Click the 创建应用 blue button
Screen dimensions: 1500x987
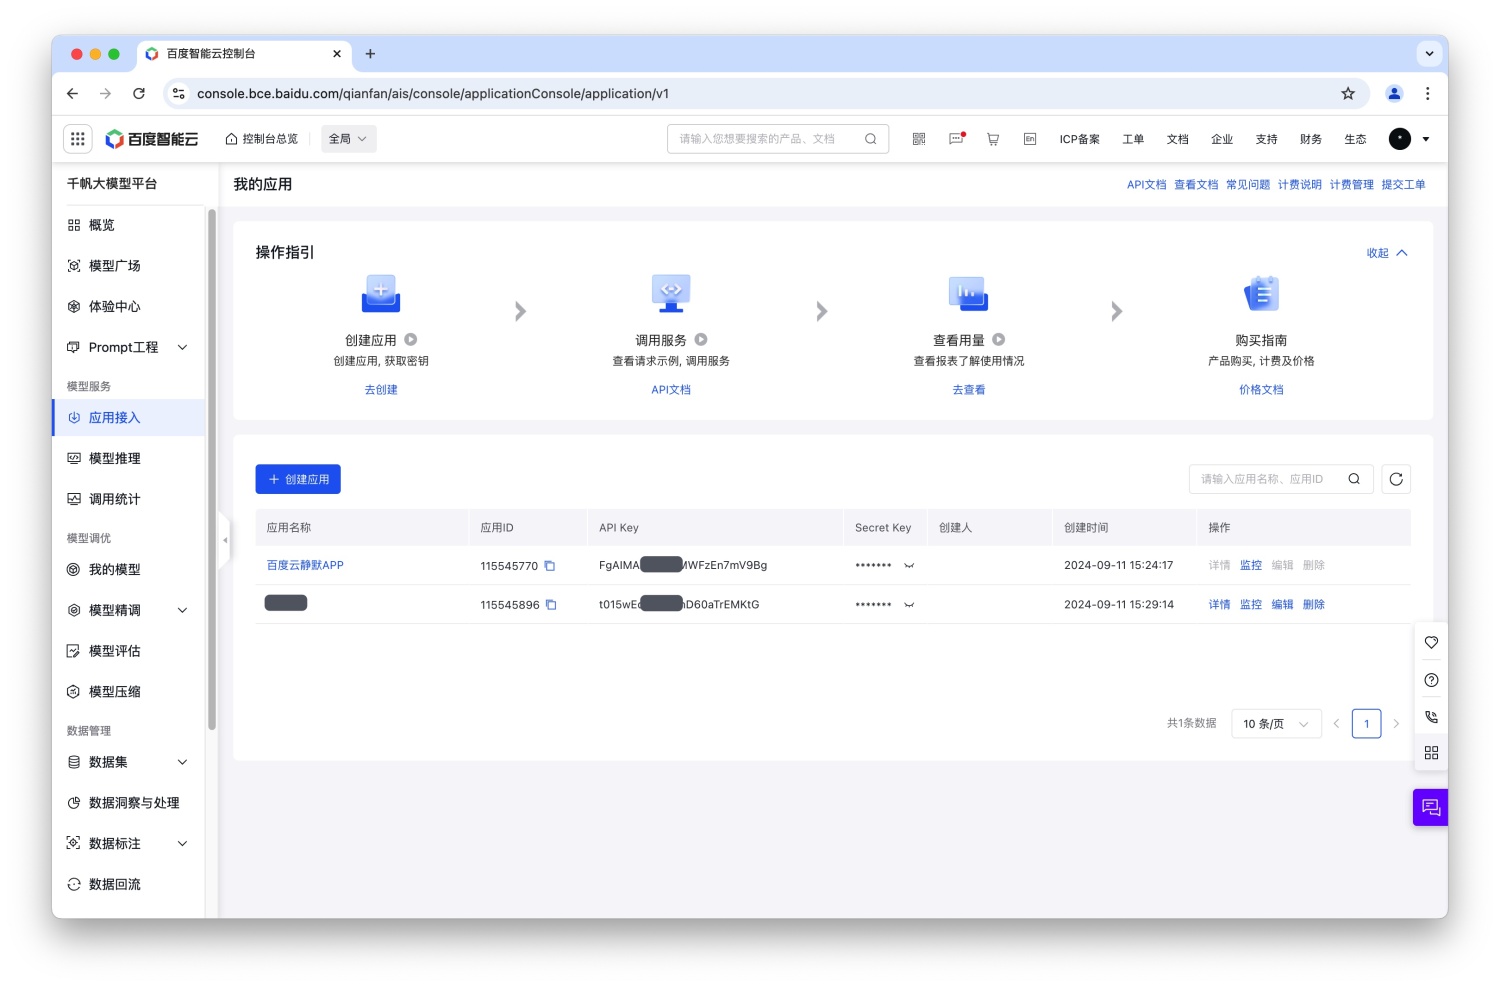point(298,479)
